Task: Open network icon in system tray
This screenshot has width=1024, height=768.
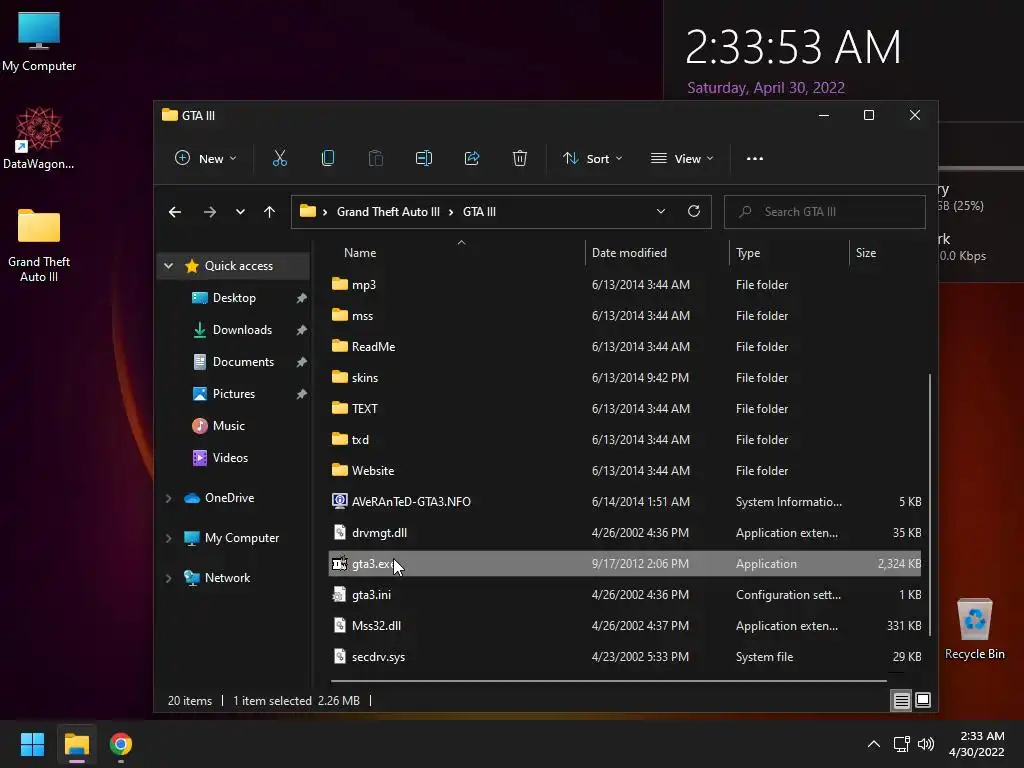Action: pyautogui.click(x=902, y=744)
